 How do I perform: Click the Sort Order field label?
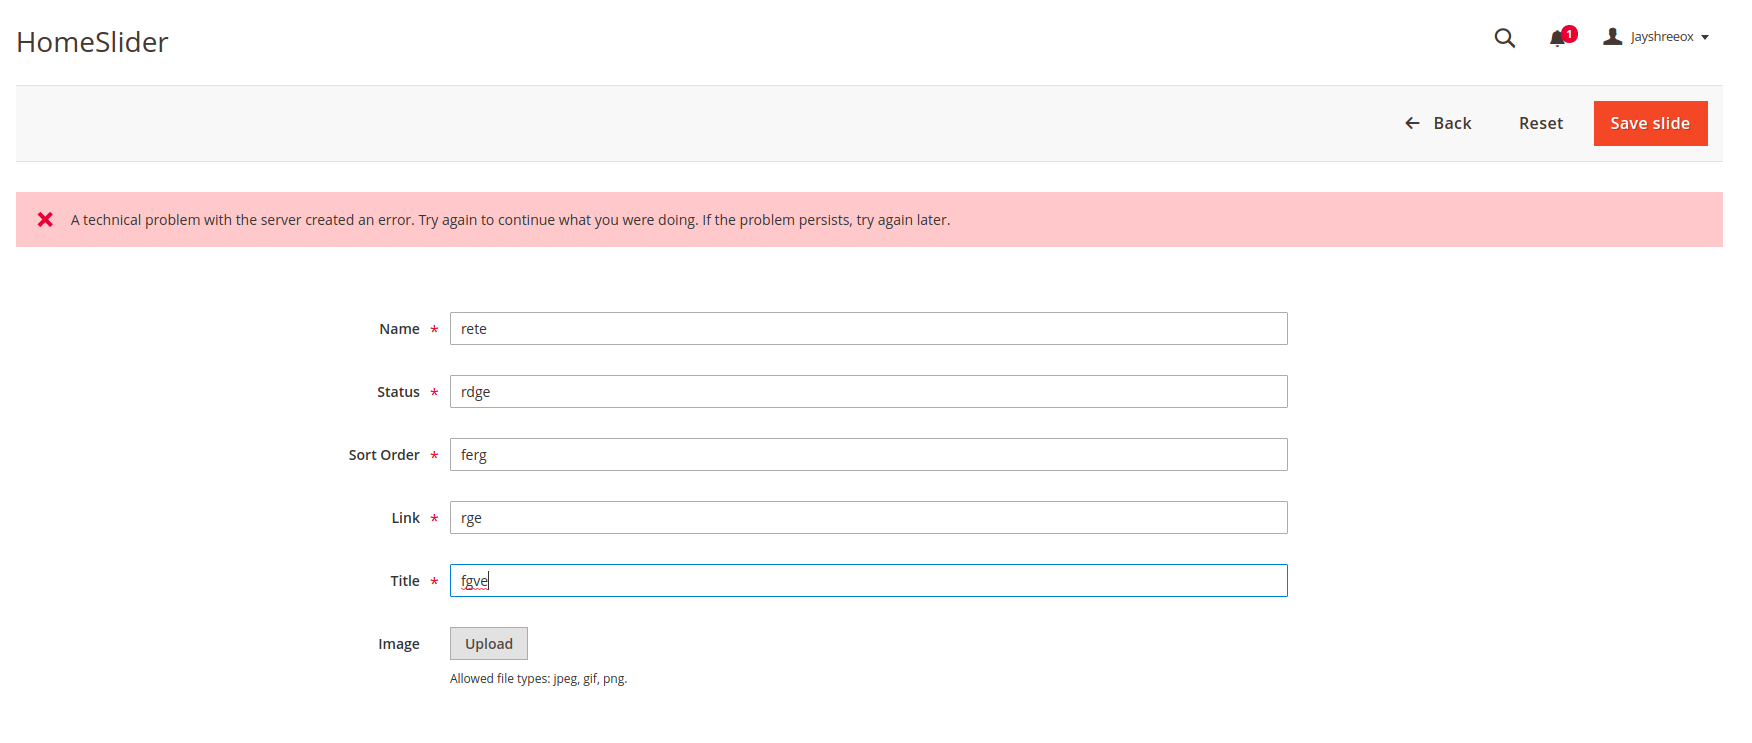(x=384, y=455)
